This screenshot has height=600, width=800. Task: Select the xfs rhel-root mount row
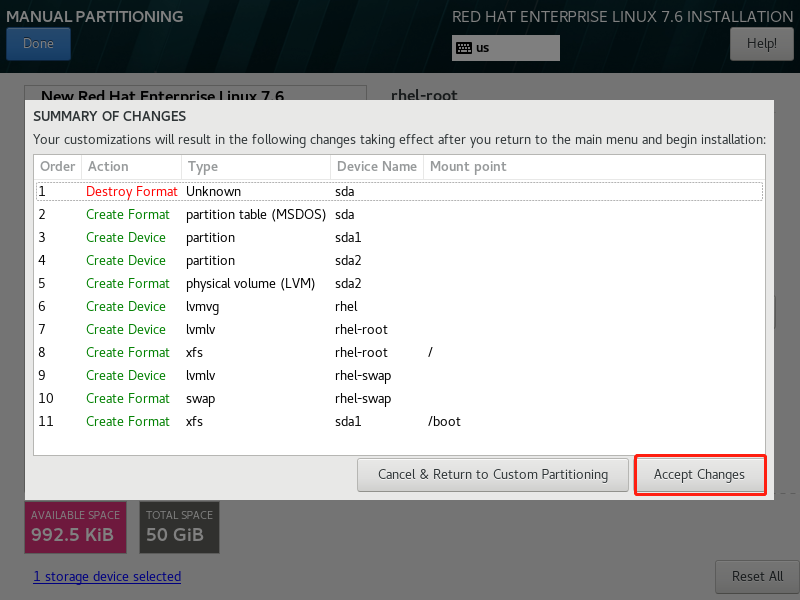point(399,352)
